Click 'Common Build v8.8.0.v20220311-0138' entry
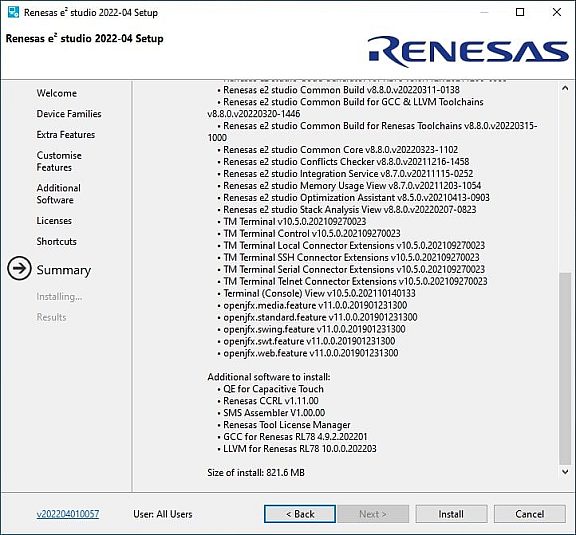Screen dimensions: 576x535 click(x=342, y=90)
